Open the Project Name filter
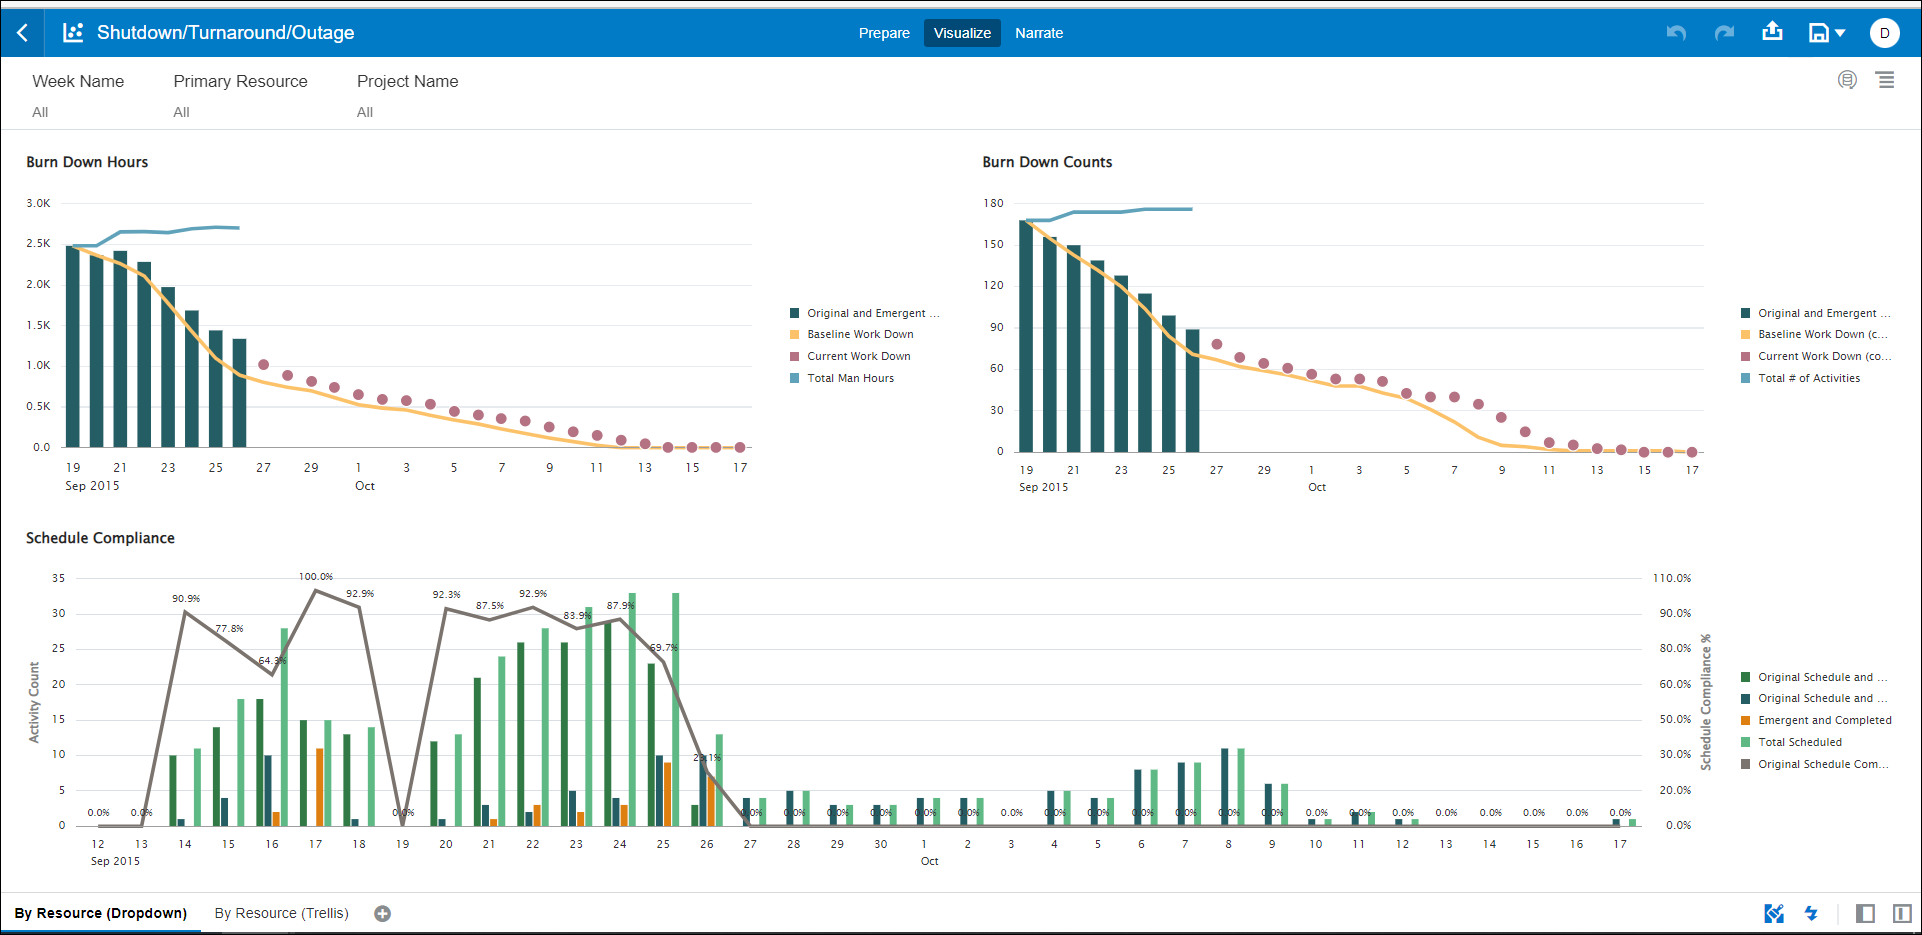The width and height of the screenshot is (1922, 935). point(407,81)
